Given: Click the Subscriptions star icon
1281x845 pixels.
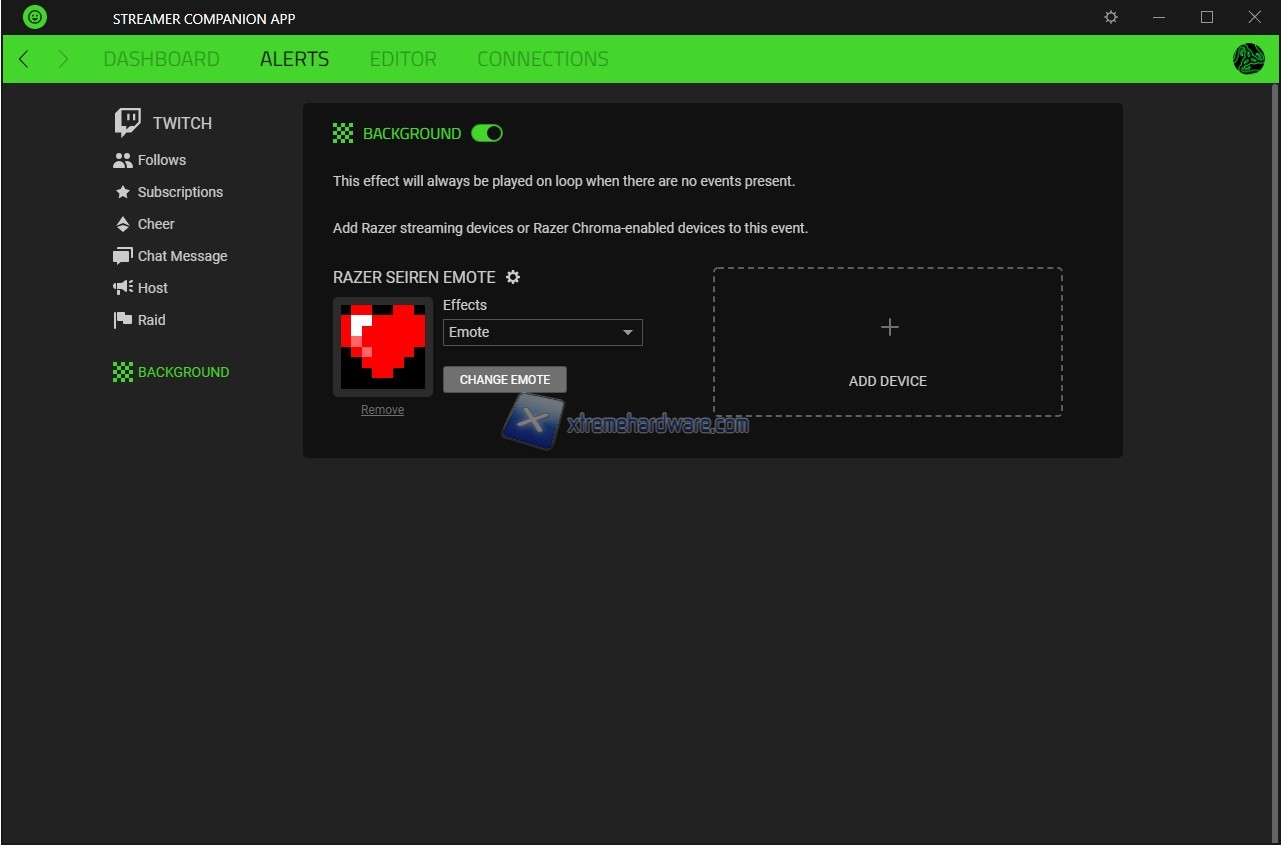Looking at the screenshot, I should pyautogui.click(x=123, y=192).
